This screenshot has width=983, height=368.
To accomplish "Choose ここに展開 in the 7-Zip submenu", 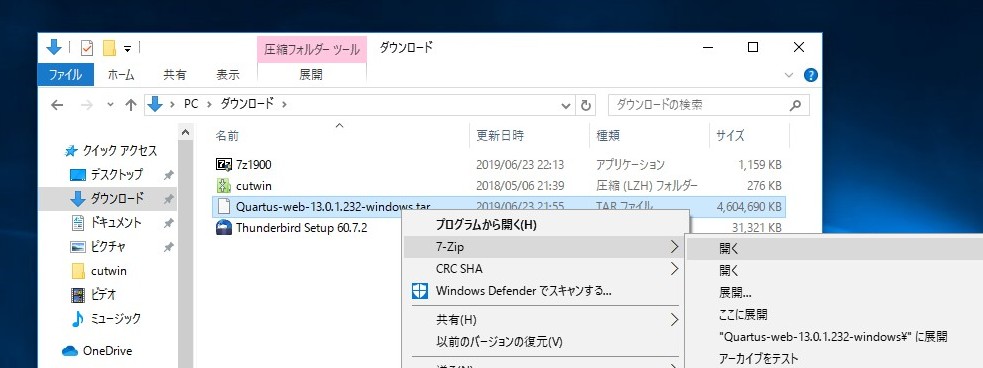I will 744,315.
